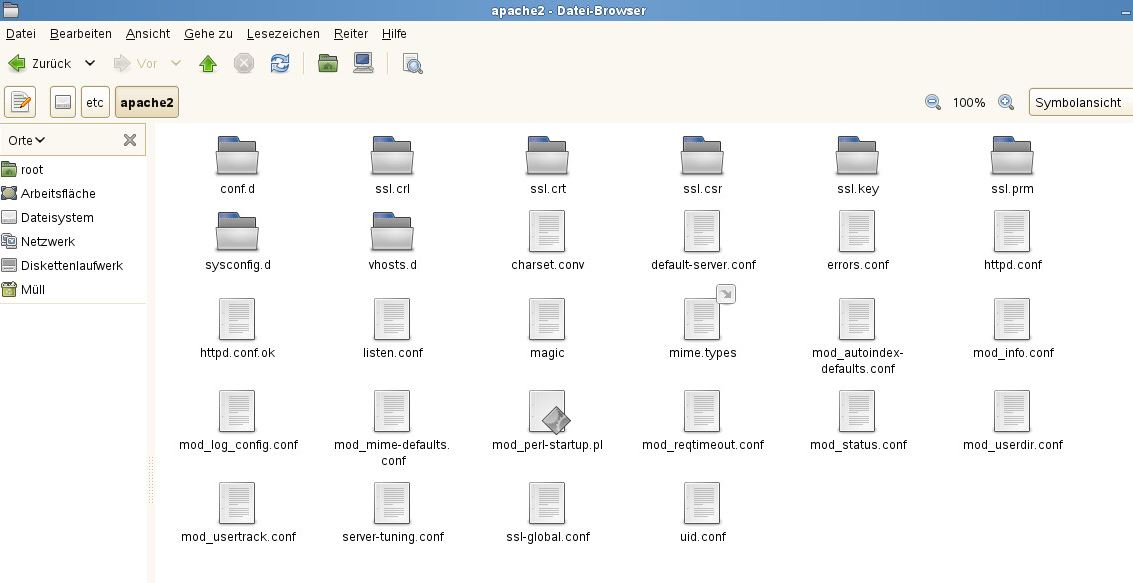Select the errors.conf file icon
1133x583 pixels.
click(x=857, y=231)
